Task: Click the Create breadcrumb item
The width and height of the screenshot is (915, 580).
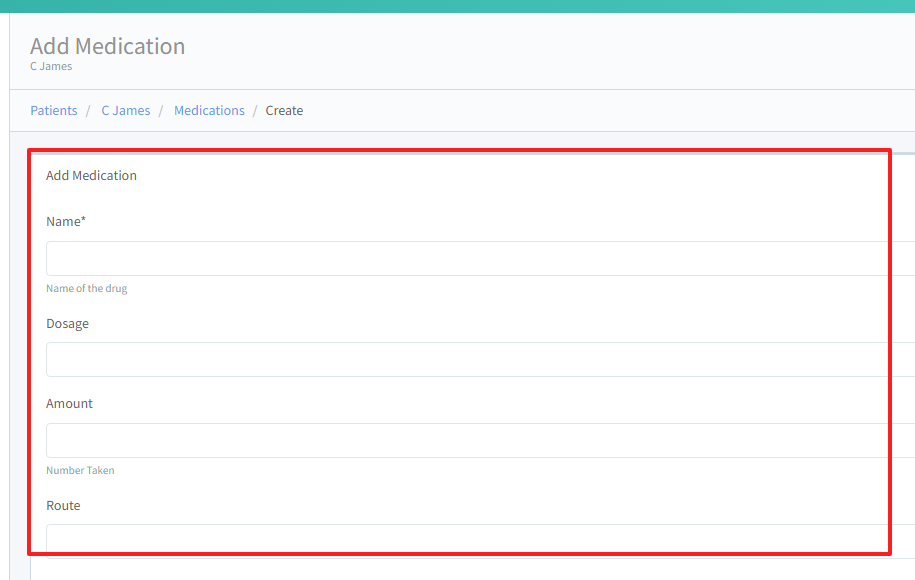Action: pyautogui.click(x=284, y=111)
